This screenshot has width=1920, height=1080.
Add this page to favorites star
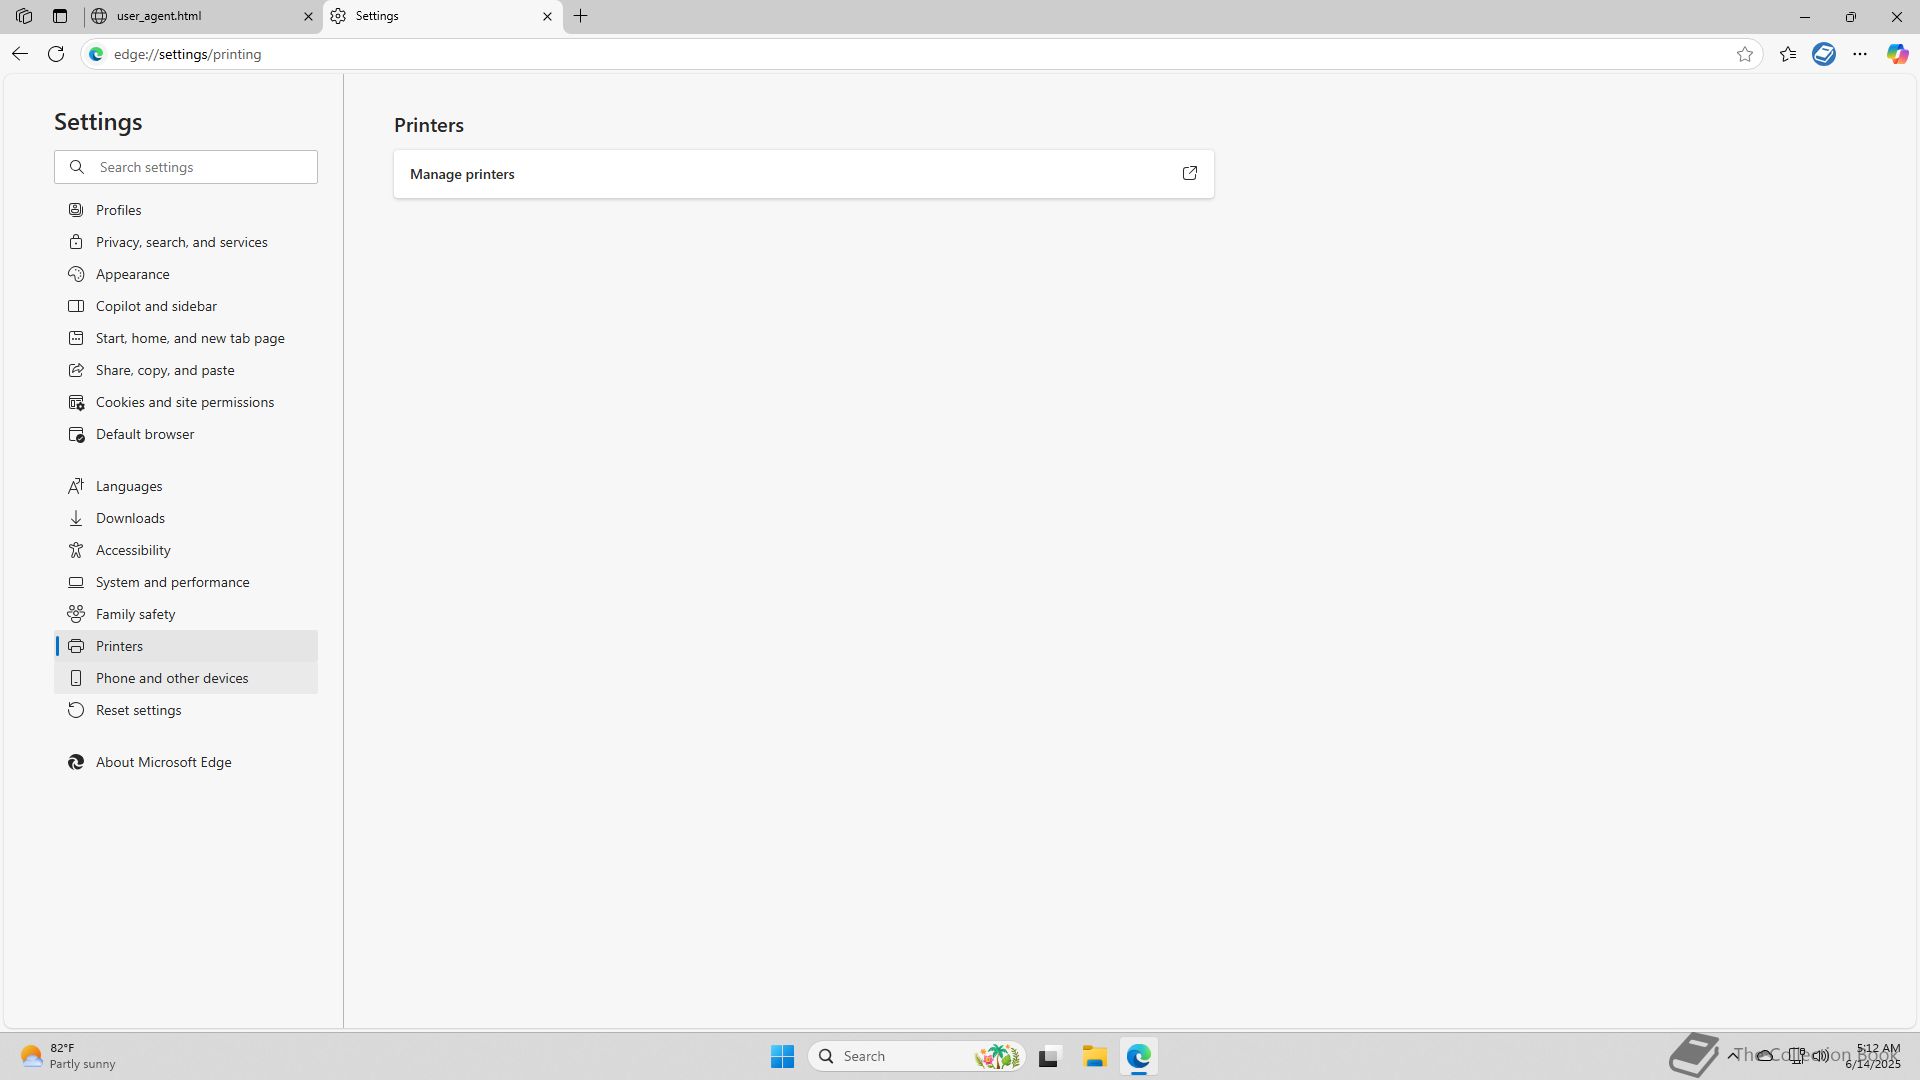click(1745, 54)
